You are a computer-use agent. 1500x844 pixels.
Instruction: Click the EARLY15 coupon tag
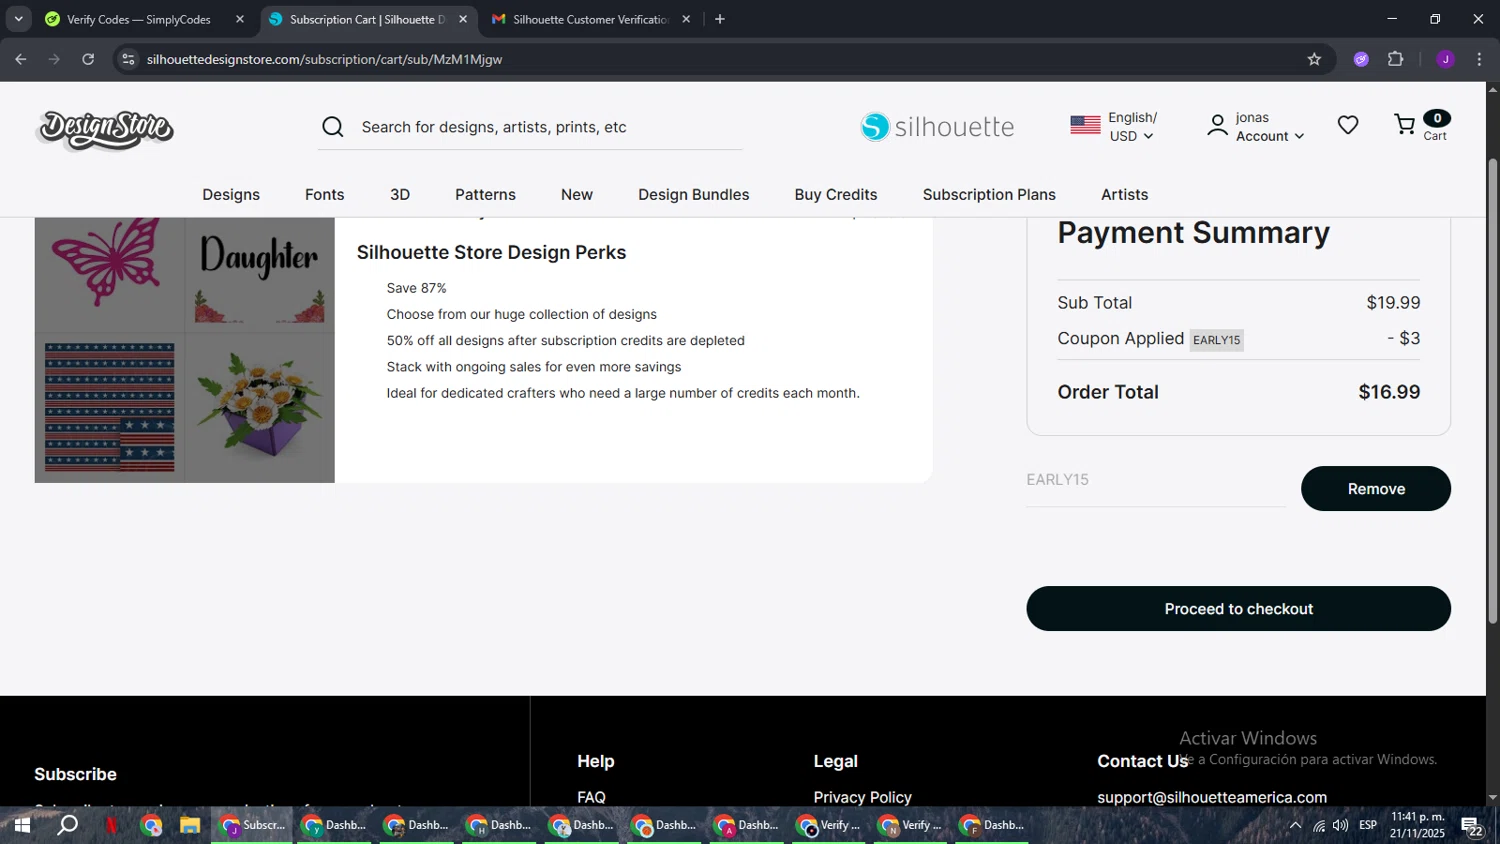1216,340
